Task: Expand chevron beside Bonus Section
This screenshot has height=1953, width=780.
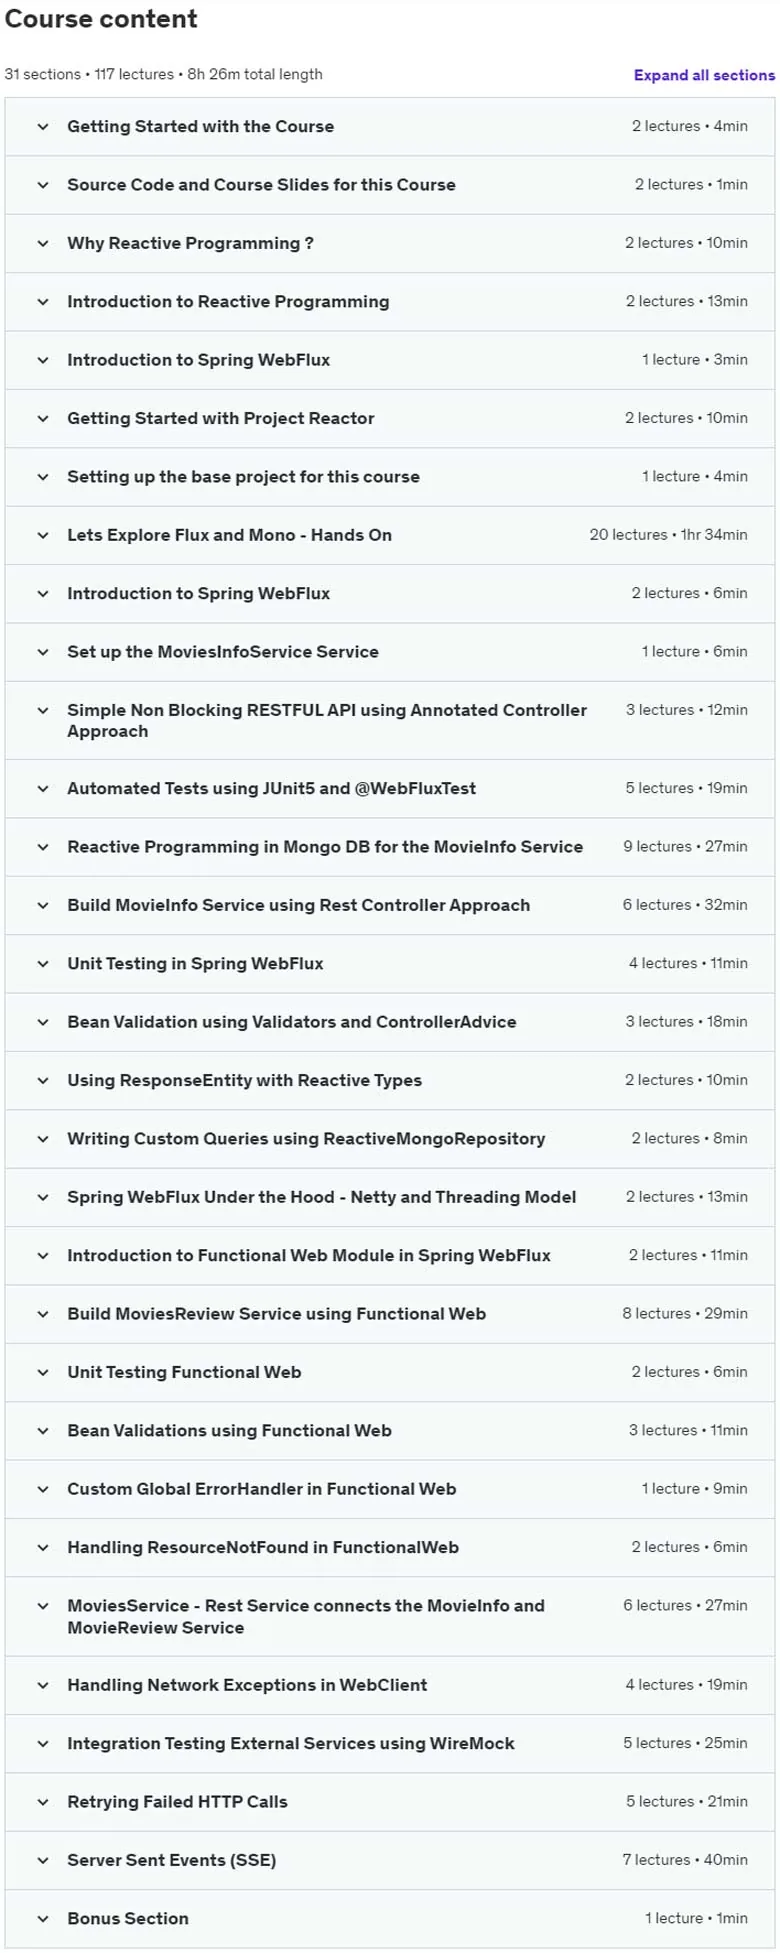Action: pos(43,1919)
